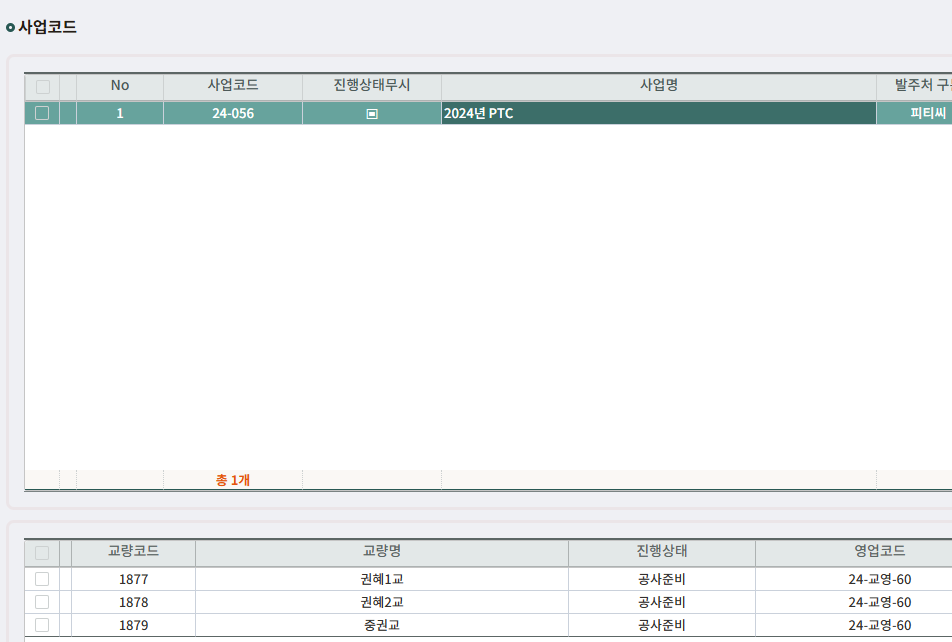The image size is (952, 642).
Task: Click the 교량명 column header
Action: (382, 552)
